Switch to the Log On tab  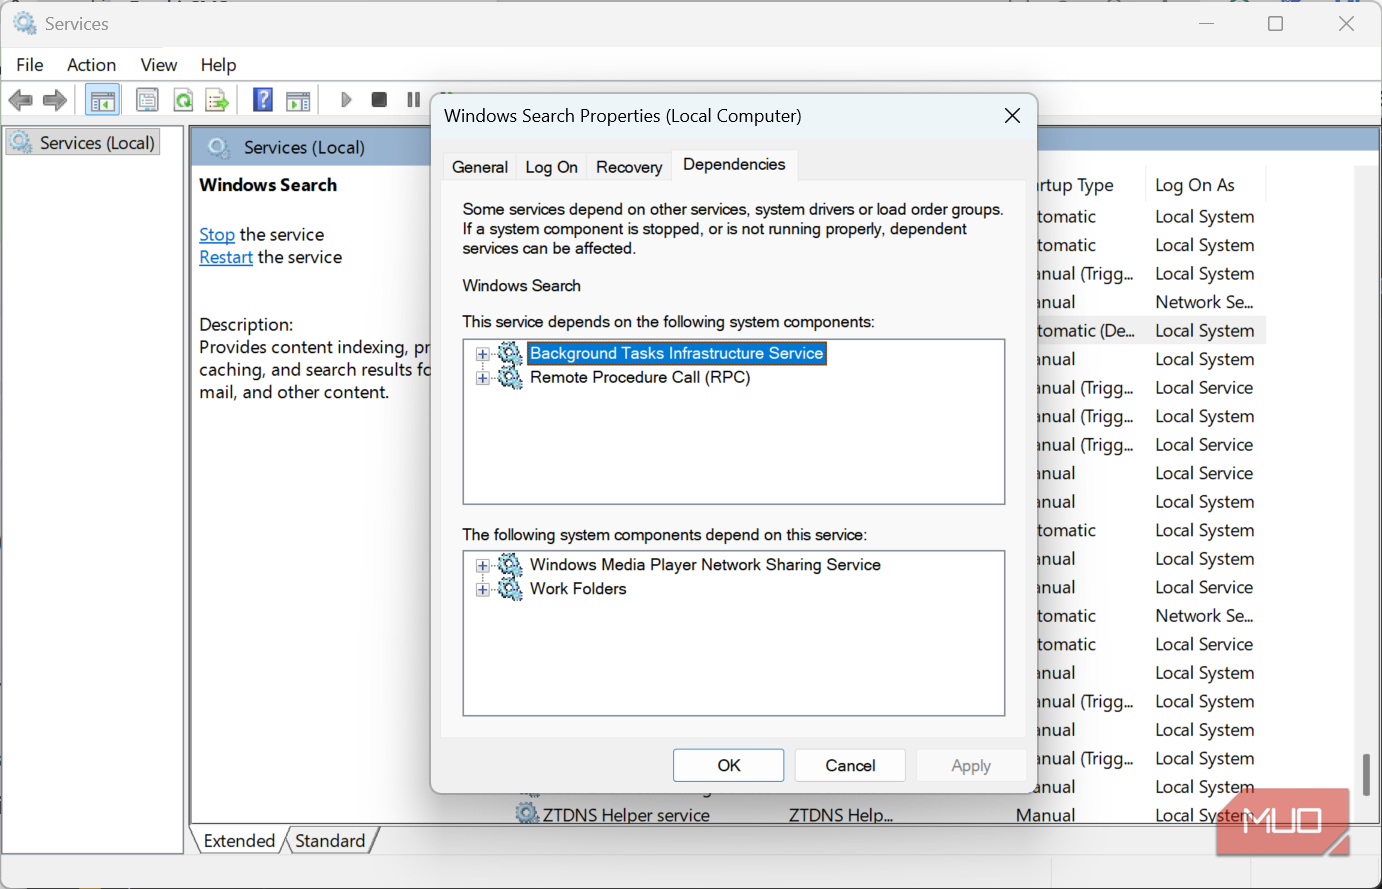[x=551, y=167]
